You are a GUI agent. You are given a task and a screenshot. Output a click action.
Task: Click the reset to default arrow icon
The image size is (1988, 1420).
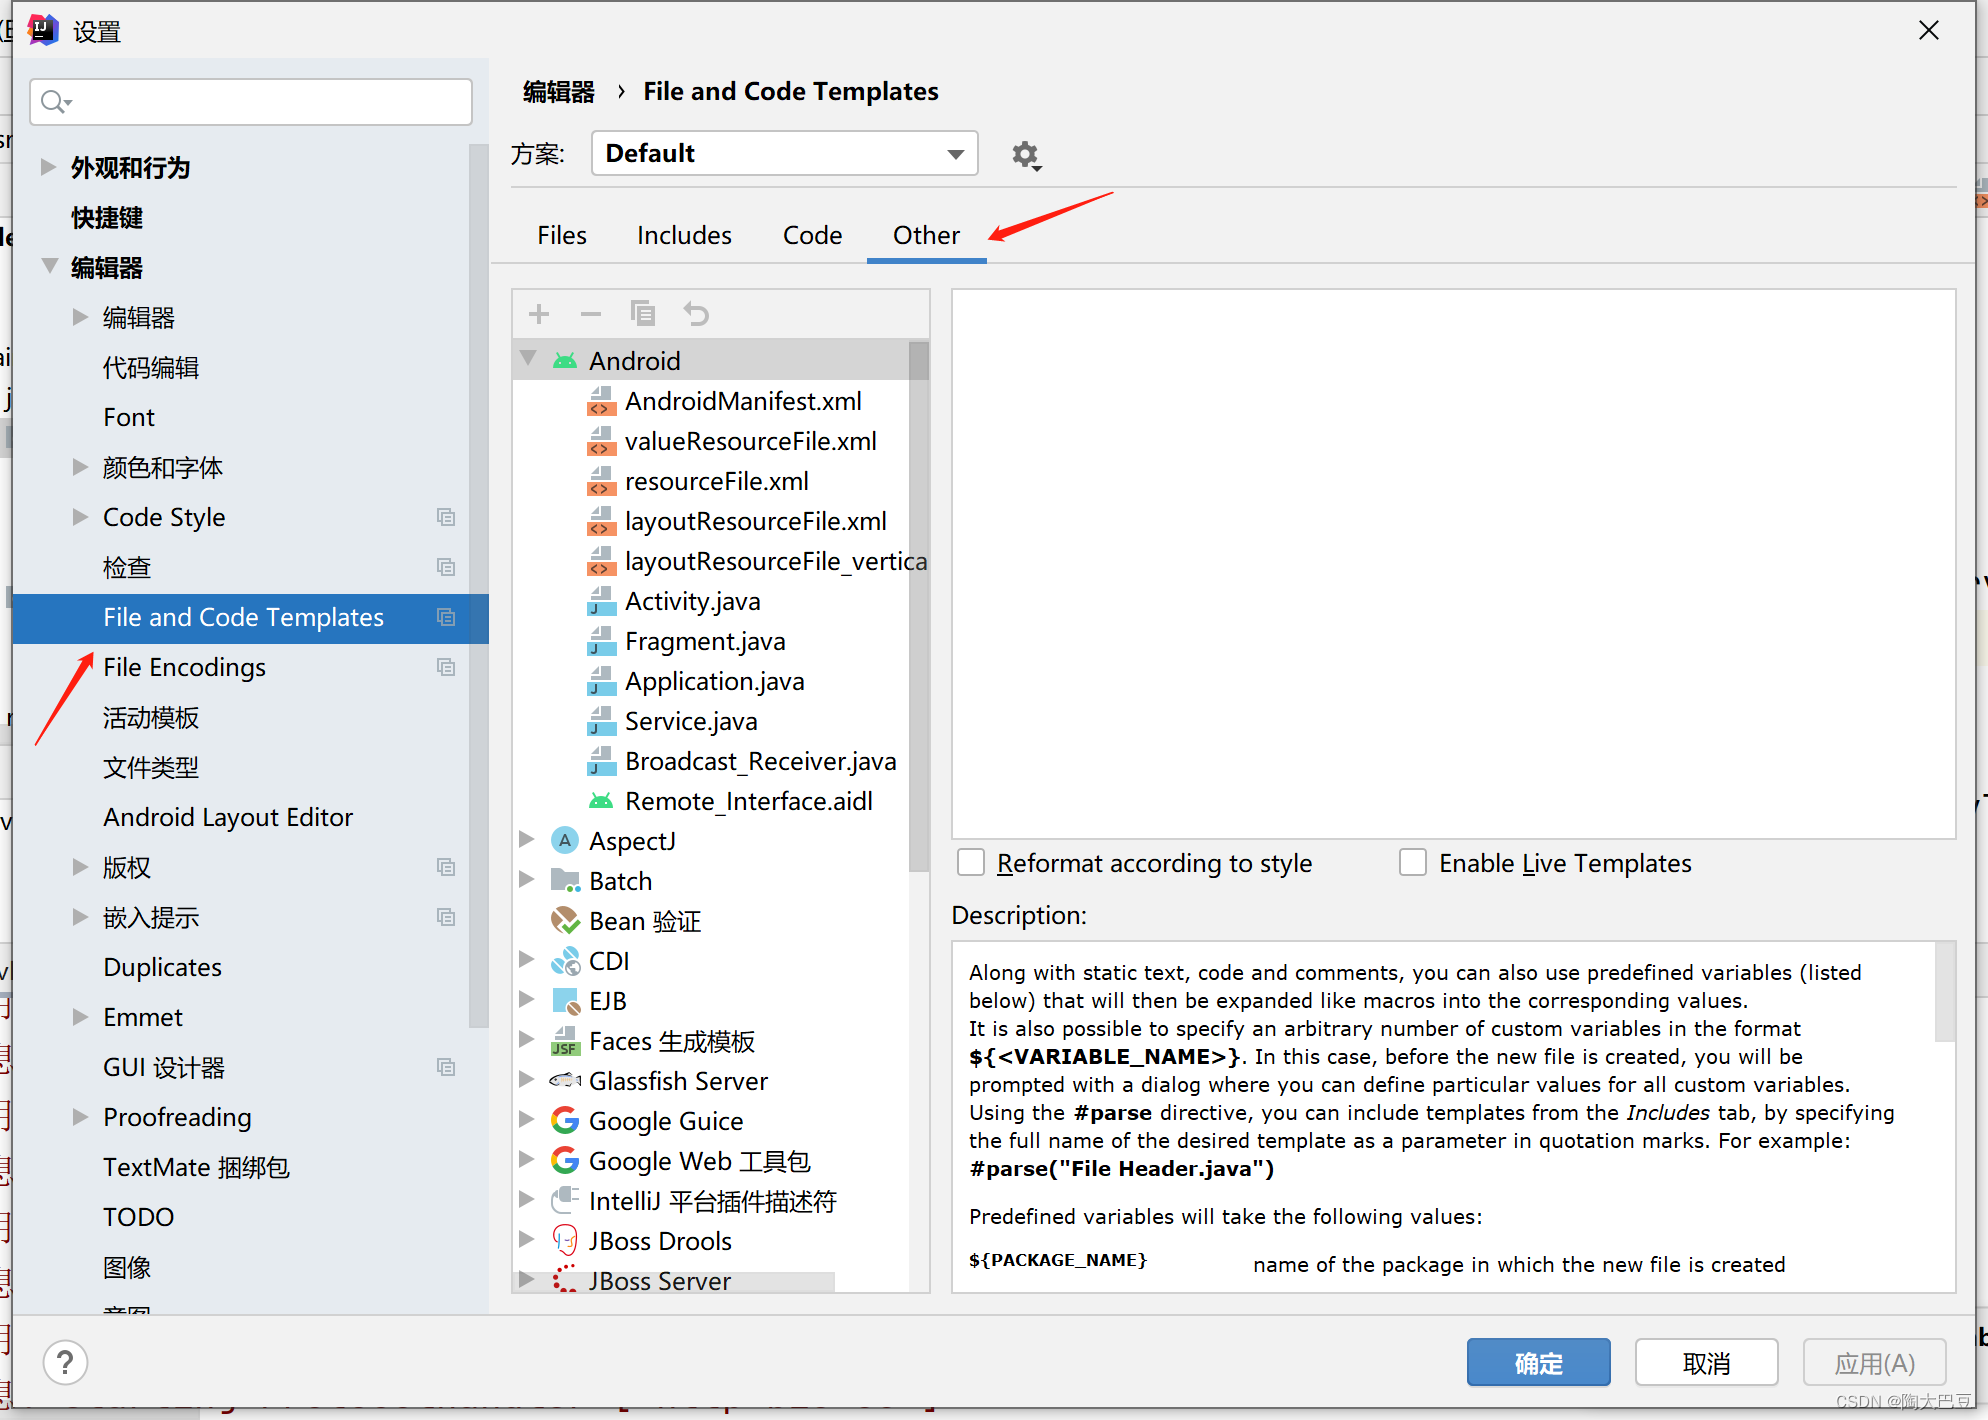[x=696, y=314]
